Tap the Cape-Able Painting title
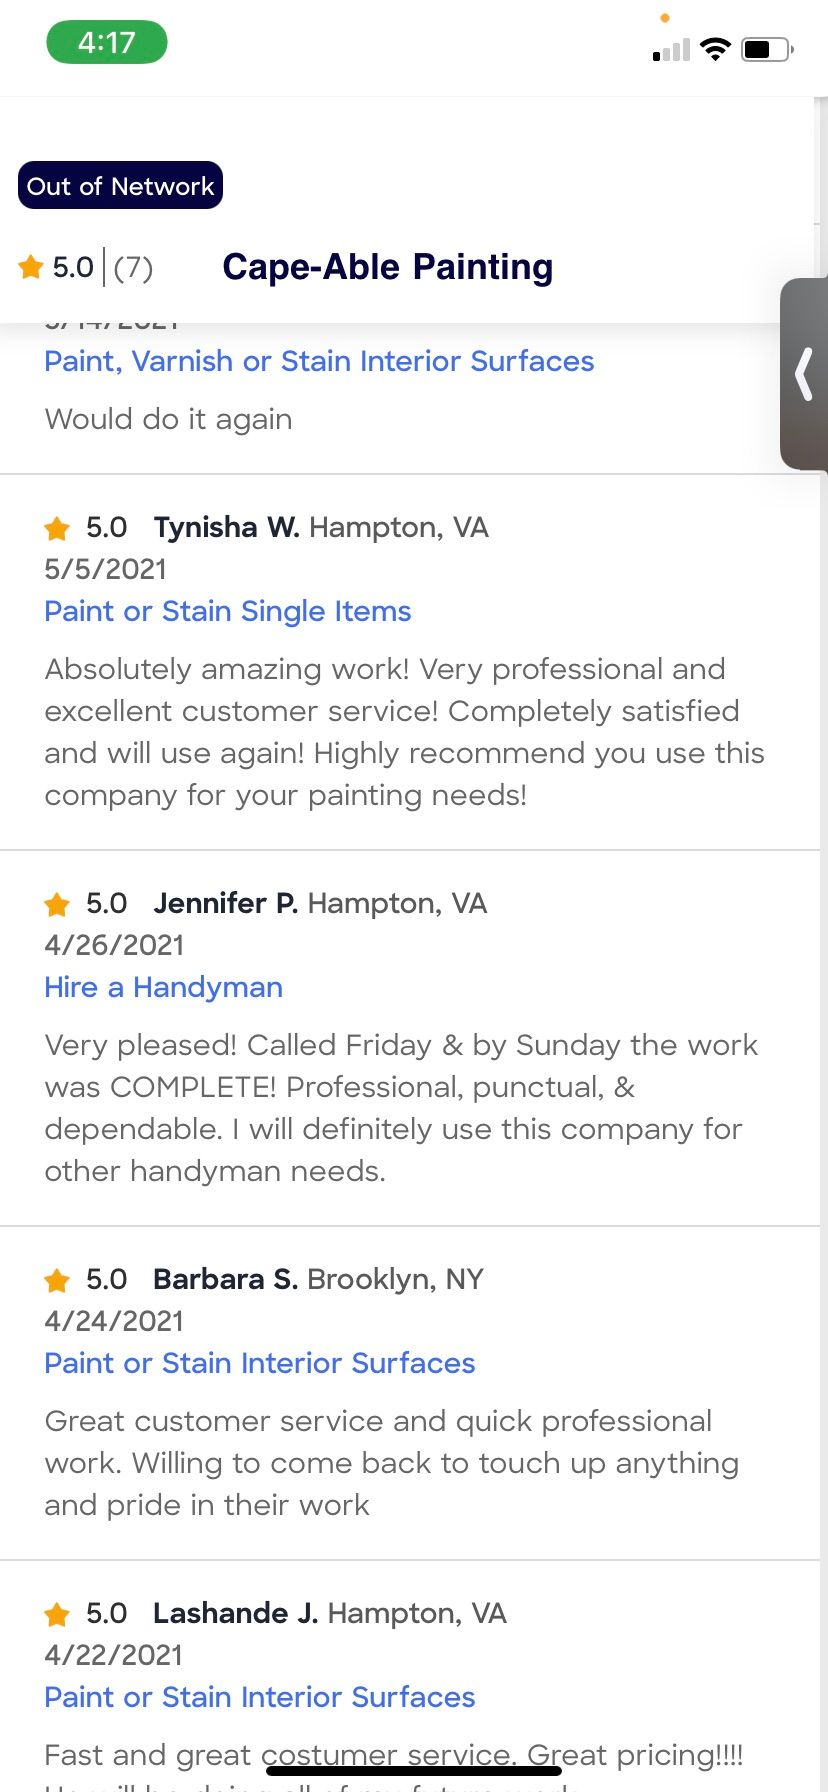The height and width of the screenshot is (1792, 828). pos(388,267)
